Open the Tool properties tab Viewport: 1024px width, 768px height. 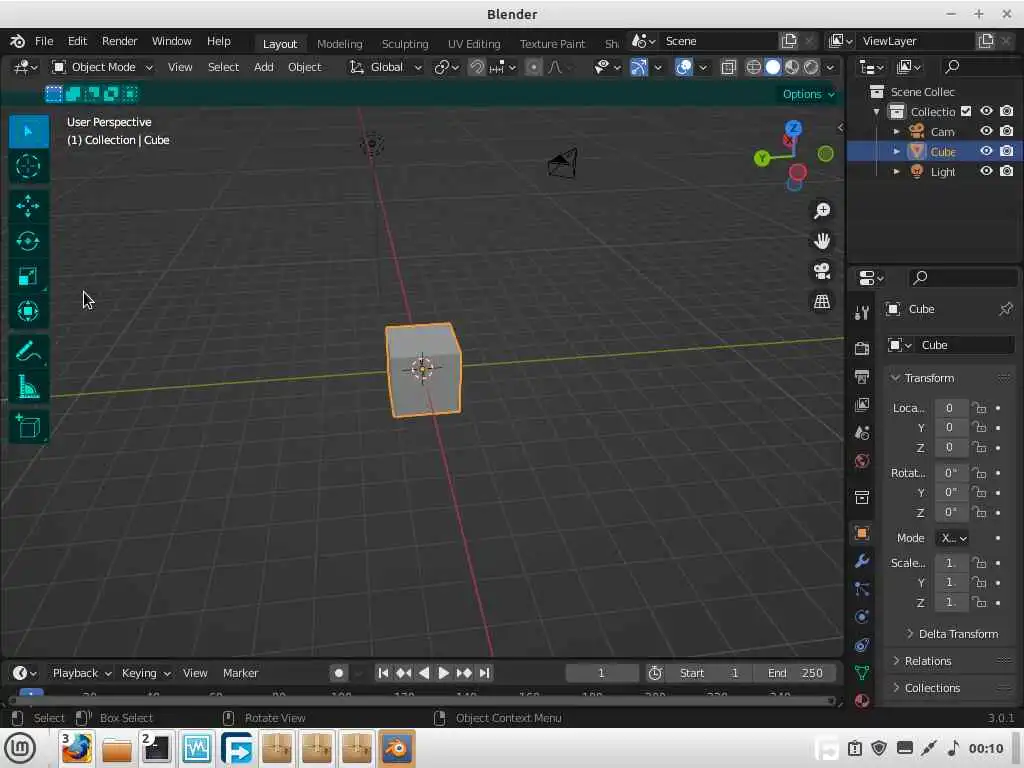coord(862,313)
